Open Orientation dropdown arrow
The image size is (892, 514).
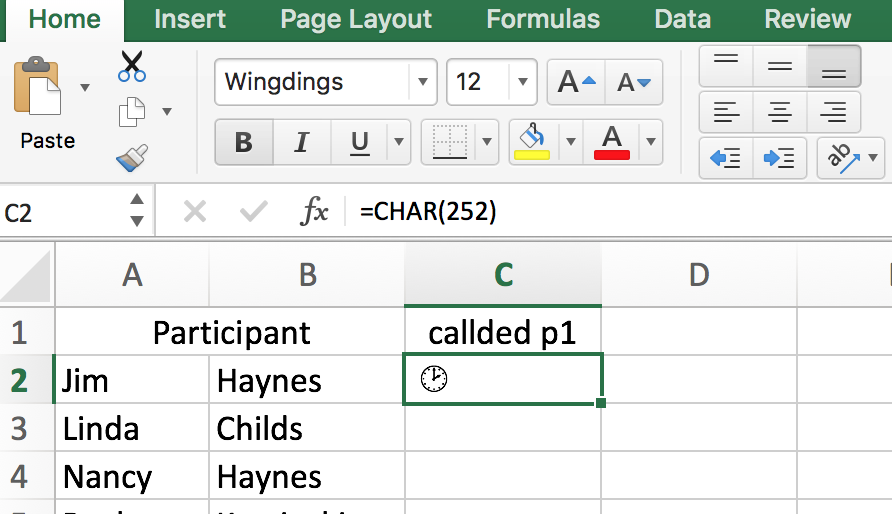pos(873,158)
